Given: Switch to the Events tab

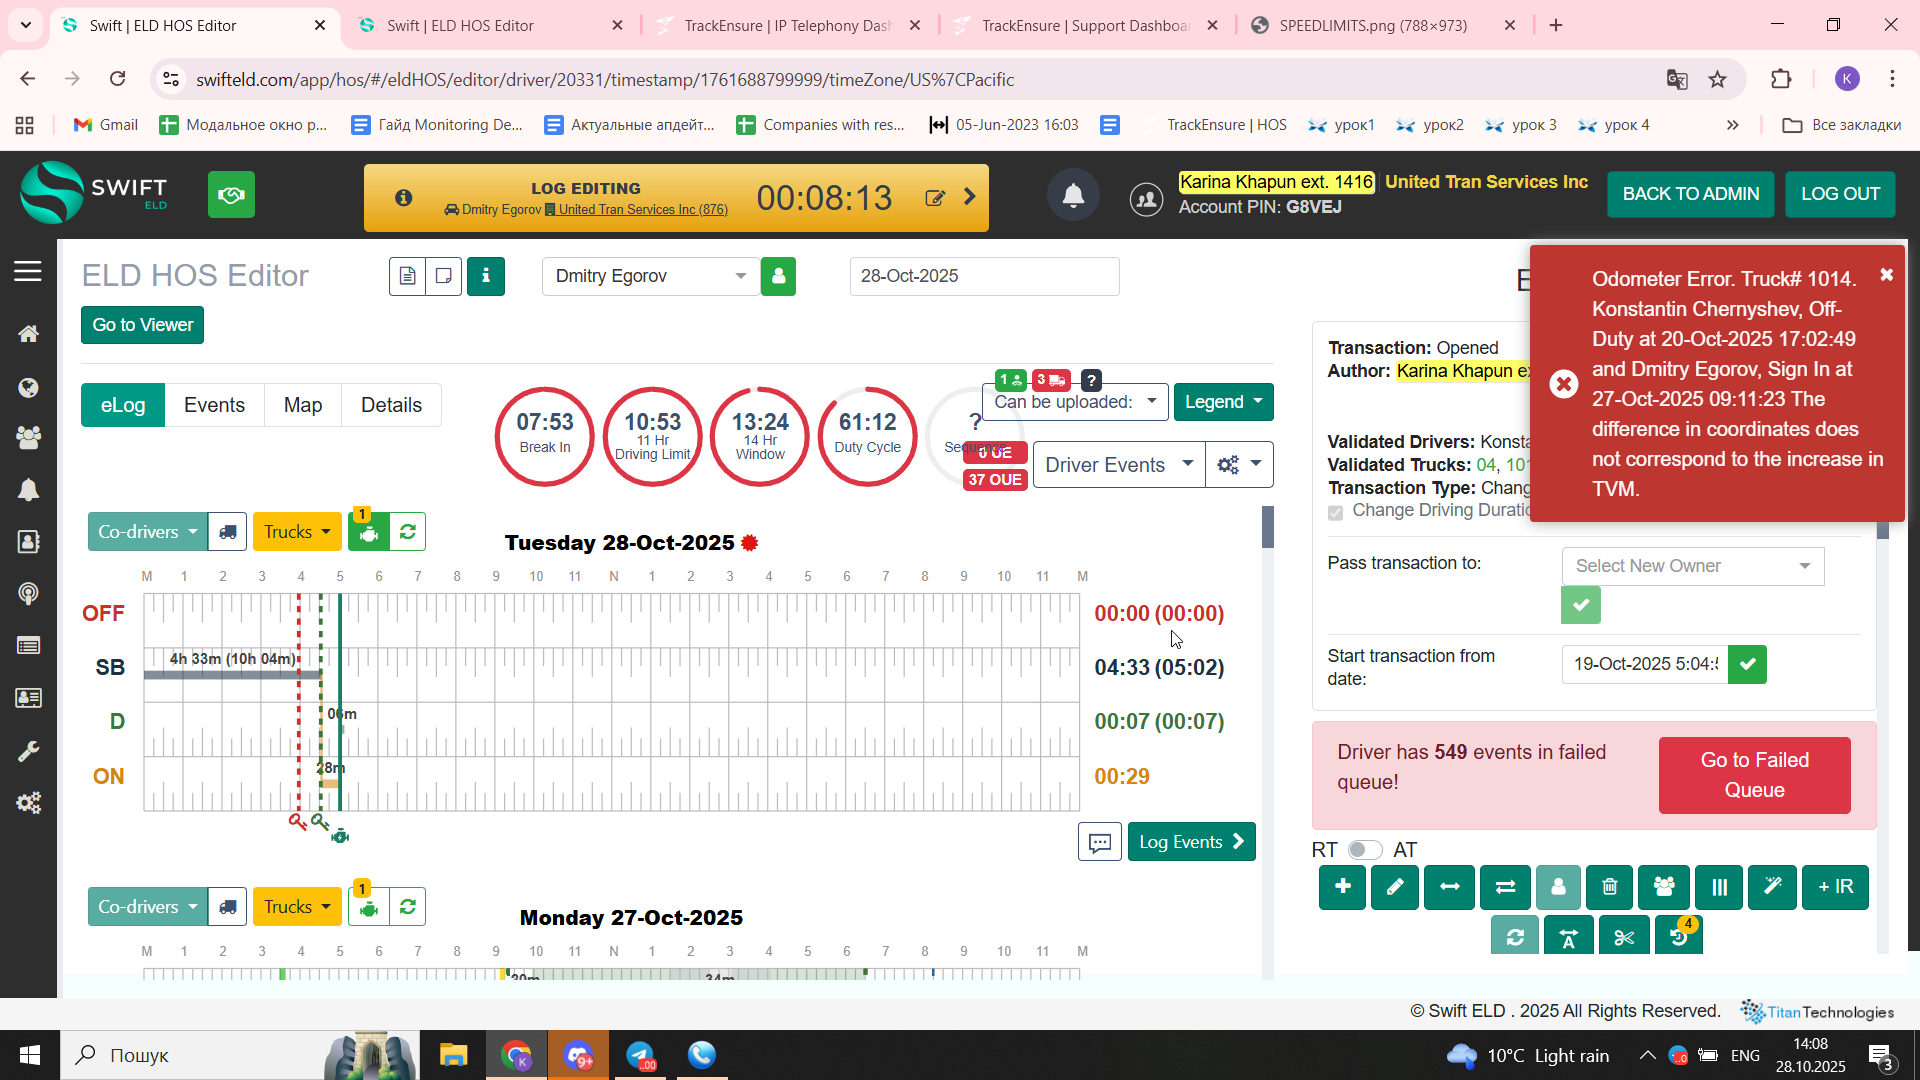Looking at the screenshot, I should pyautogui.click(x=214, y=405).
